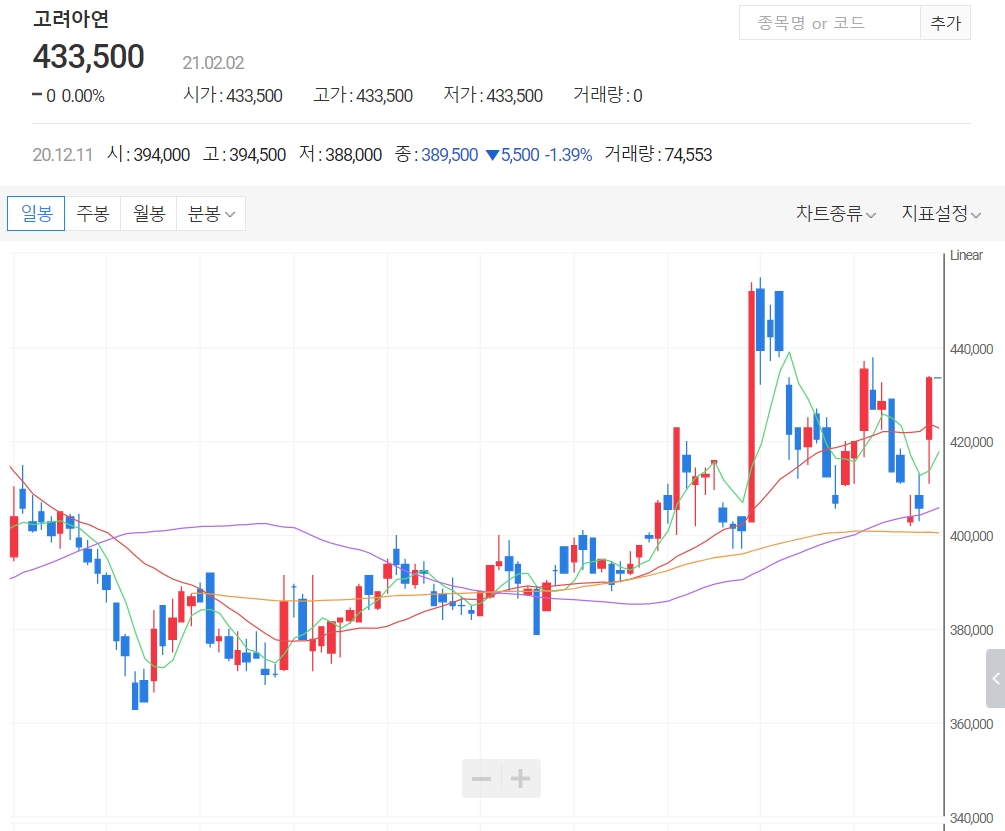Click the 20.12.11 hovered date
Viewport: 1005px width, 831px height.
tap(63, 155)
